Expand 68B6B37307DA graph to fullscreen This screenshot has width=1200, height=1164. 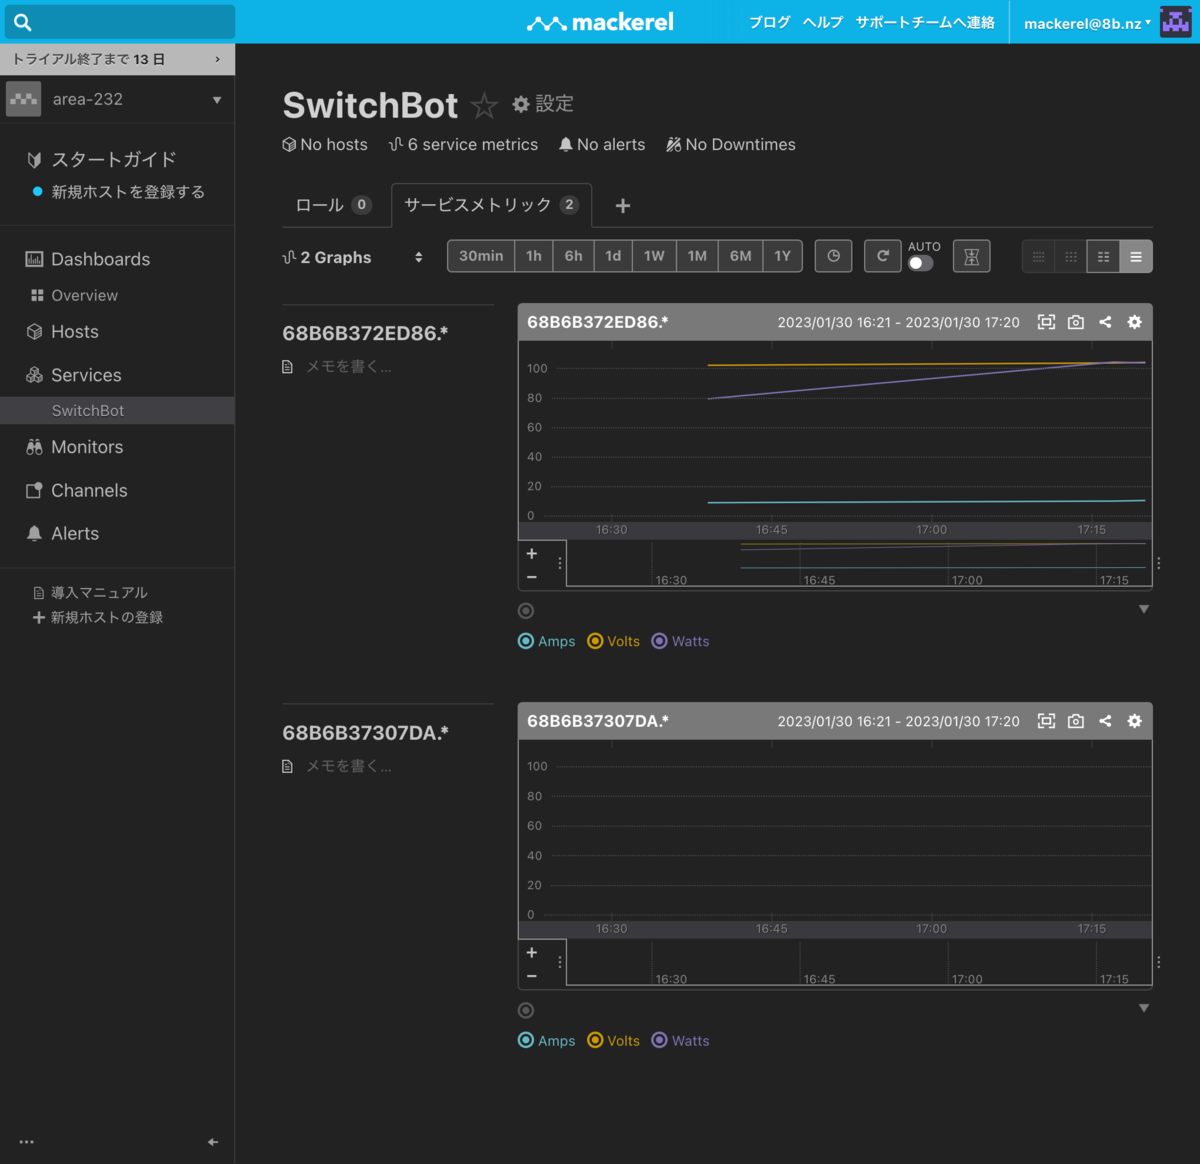(1046, 721)
